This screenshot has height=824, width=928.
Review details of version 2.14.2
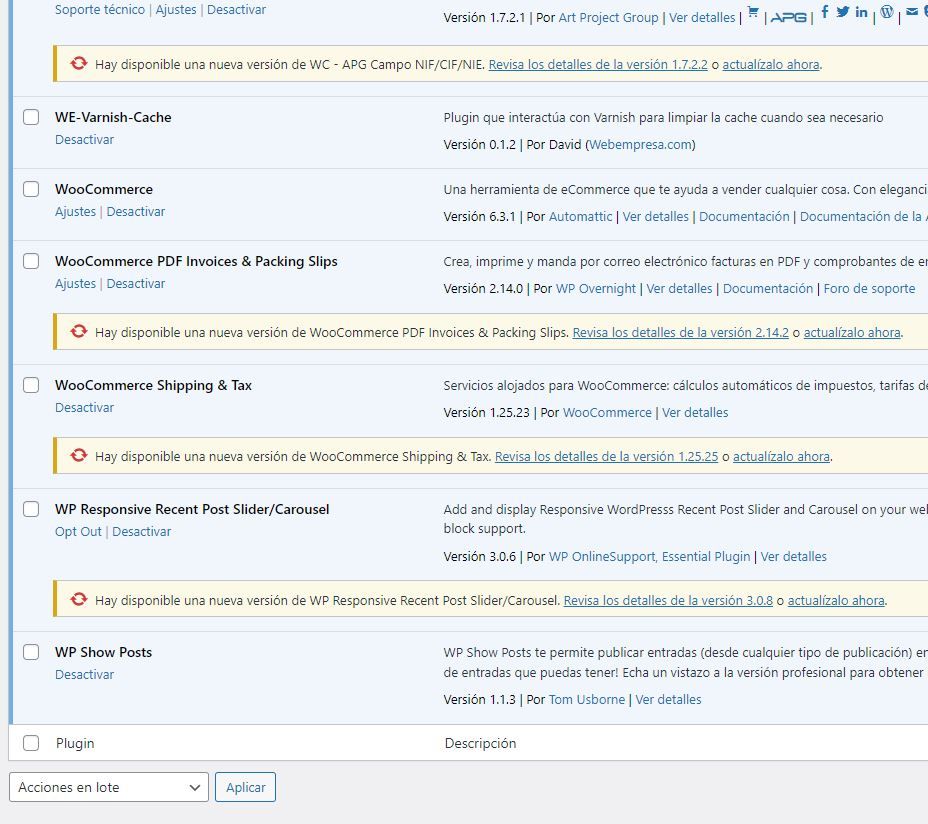point(681,333)
